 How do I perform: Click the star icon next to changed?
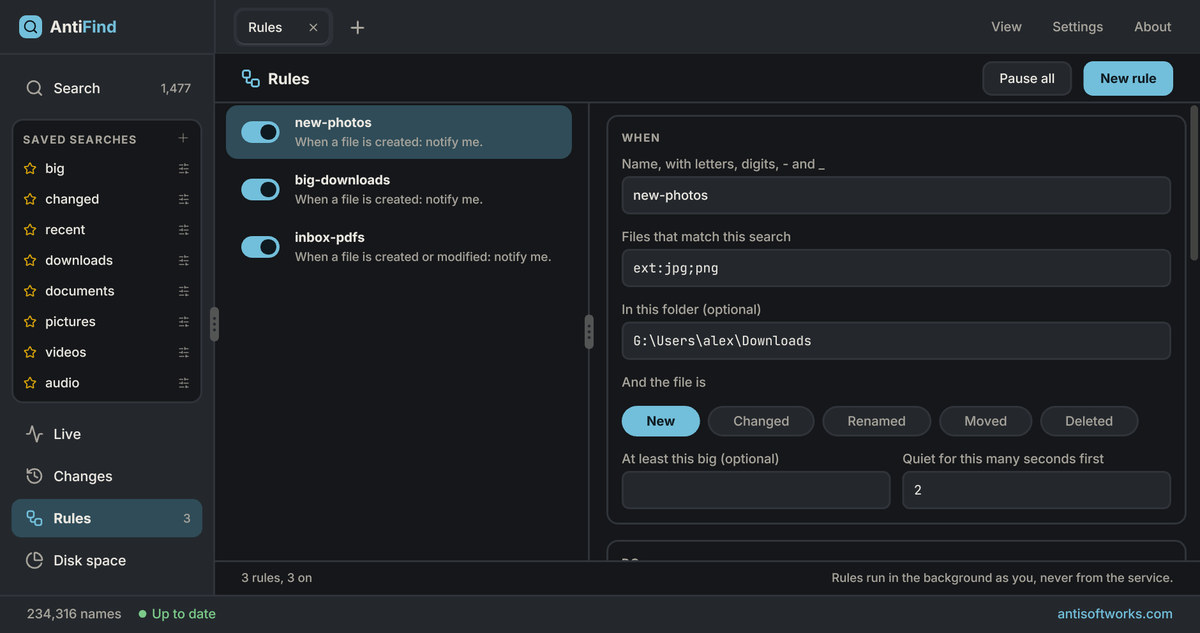pos(30,199)
